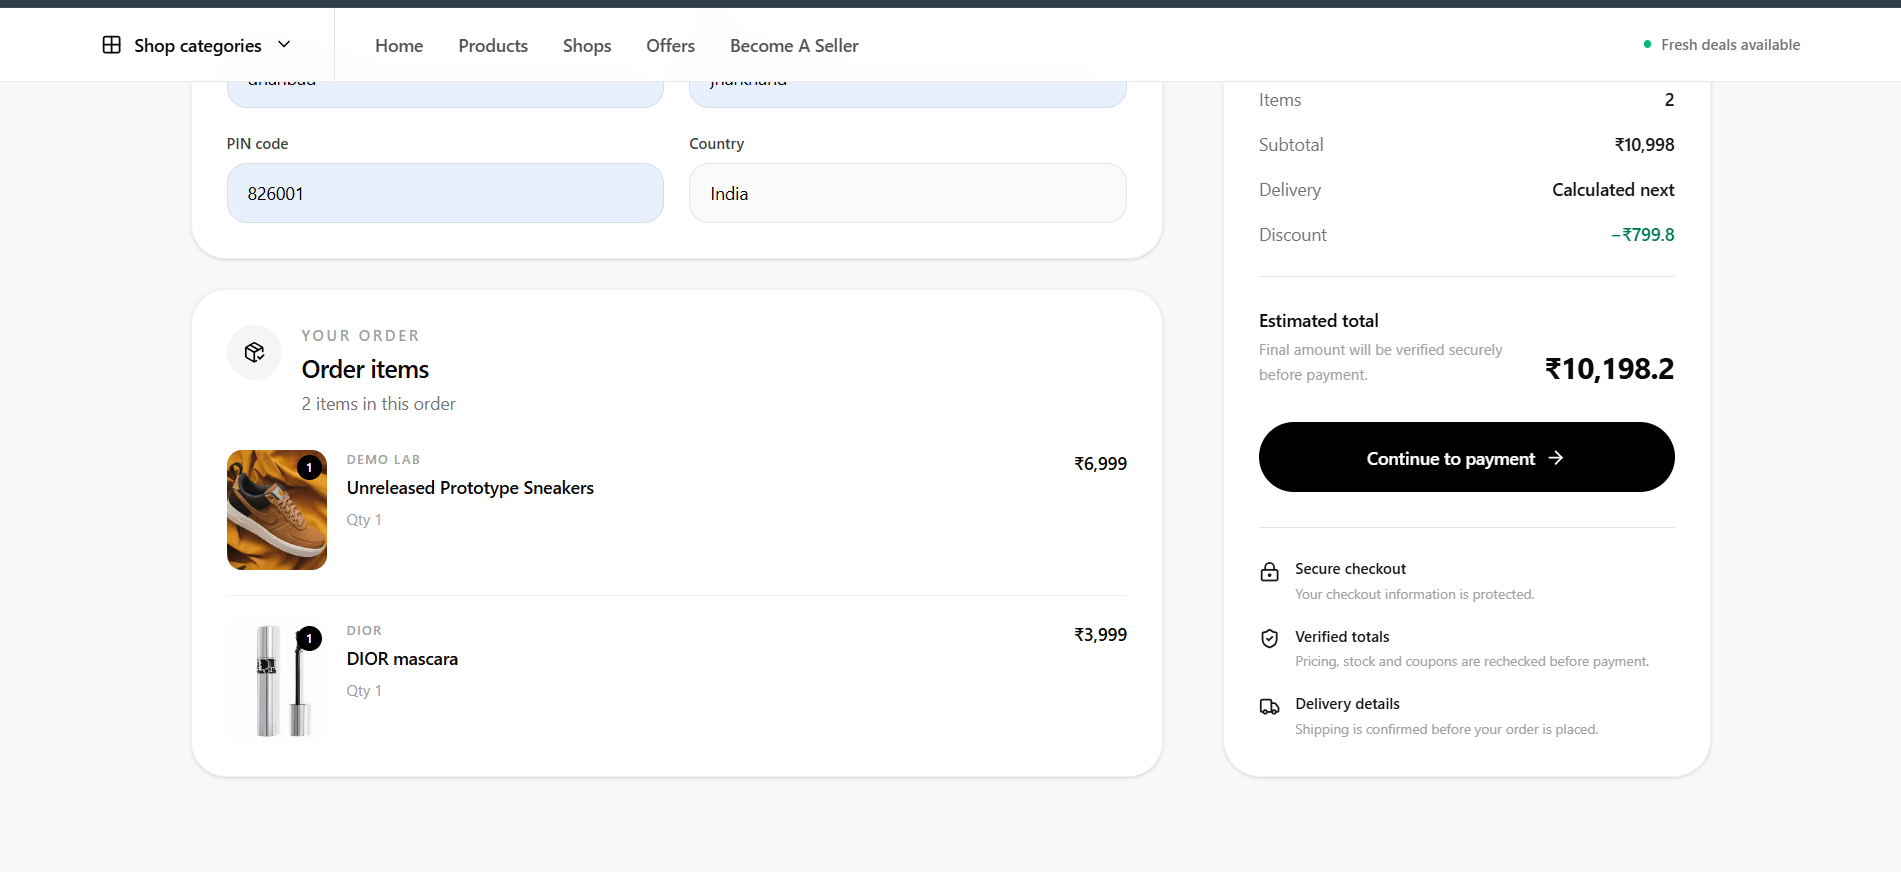
Task: Click the Fresh deals available notice
Action: point(1721,45)
